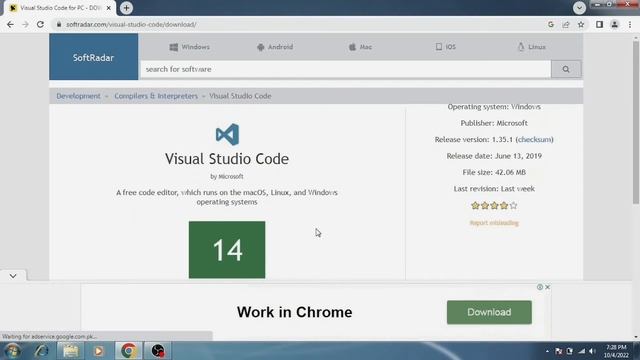Open the Chrome profile avatar
Viewport: 640px width, 360px height.
coord(614,24)
